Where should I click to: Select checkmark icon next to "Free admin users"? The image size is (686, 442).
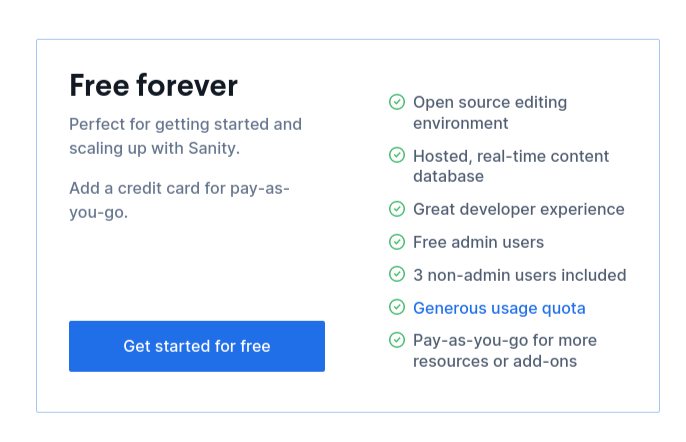[x=397, y=242]
